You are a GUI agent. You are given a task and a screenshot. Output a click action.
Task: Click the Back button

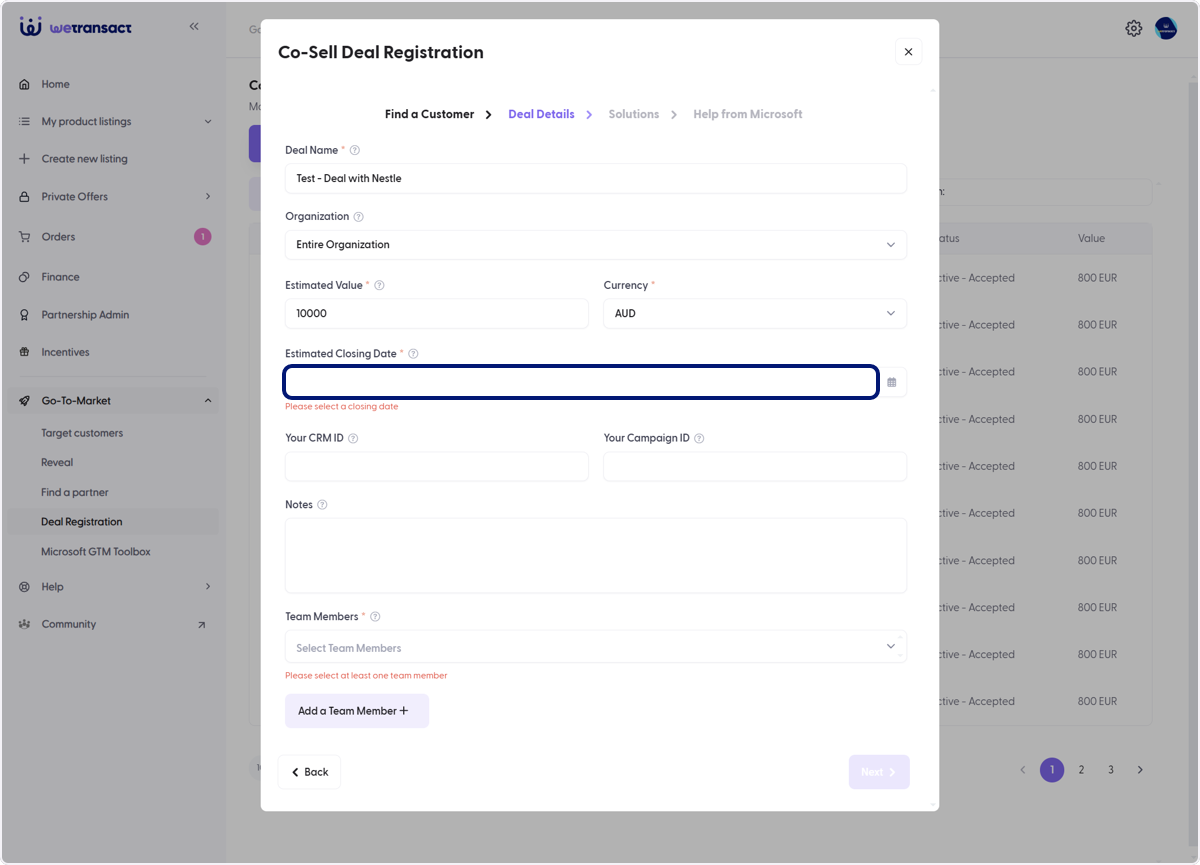pyautogui.click(x=309, y=772)
